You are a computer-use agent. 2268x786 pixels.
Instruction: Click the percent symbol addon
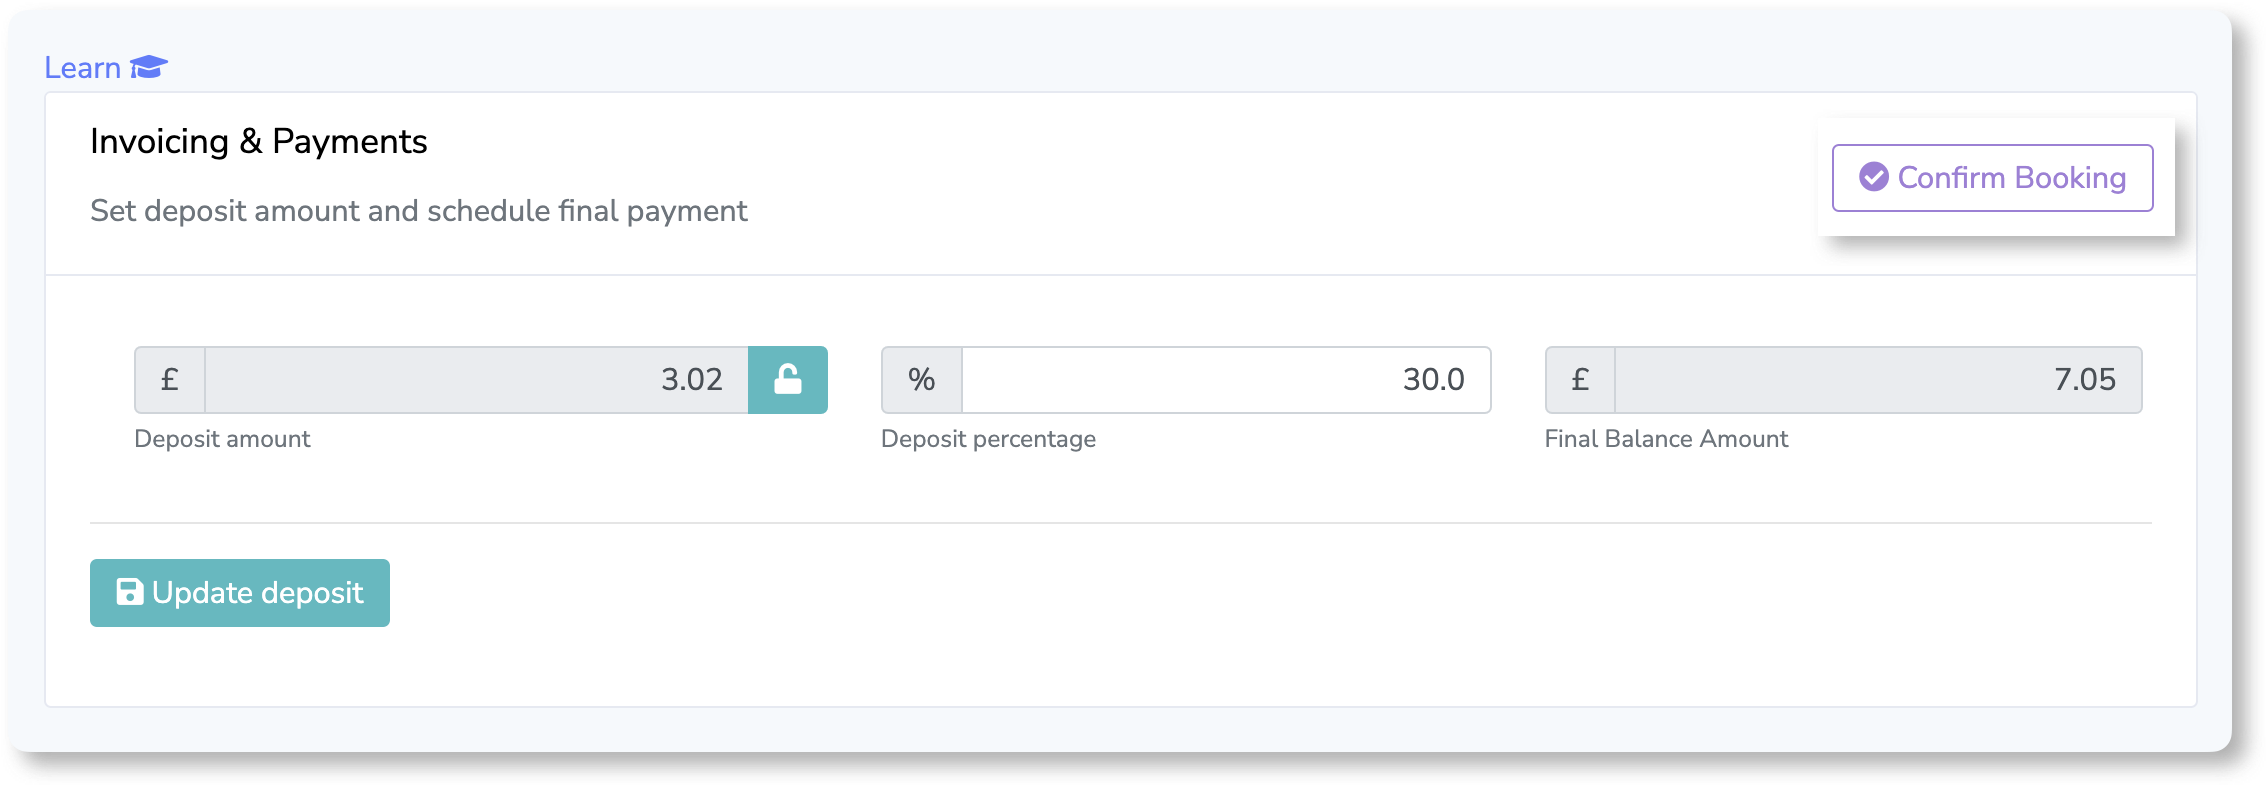[x=921, y=380]
